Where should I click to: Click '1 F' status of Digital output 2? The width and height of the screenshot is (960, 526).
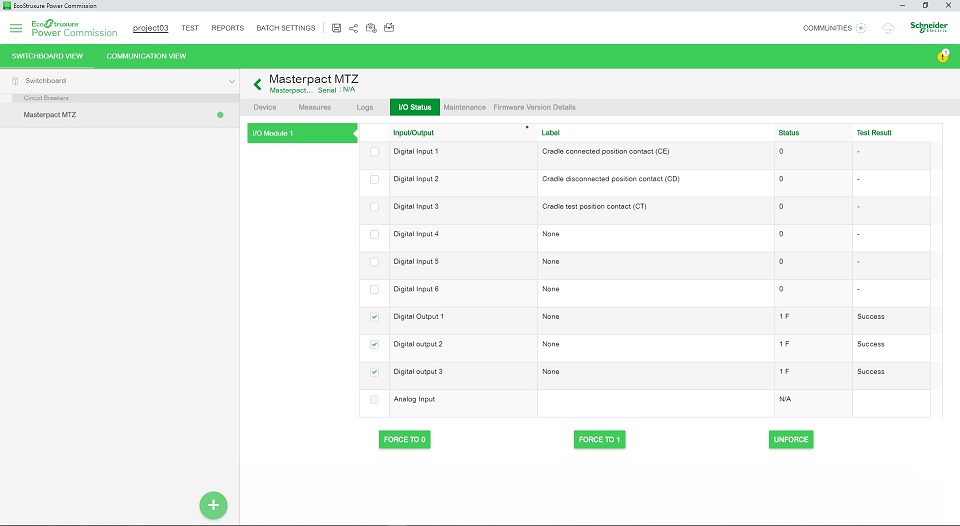pyautogui.click(x=784, y=344)
